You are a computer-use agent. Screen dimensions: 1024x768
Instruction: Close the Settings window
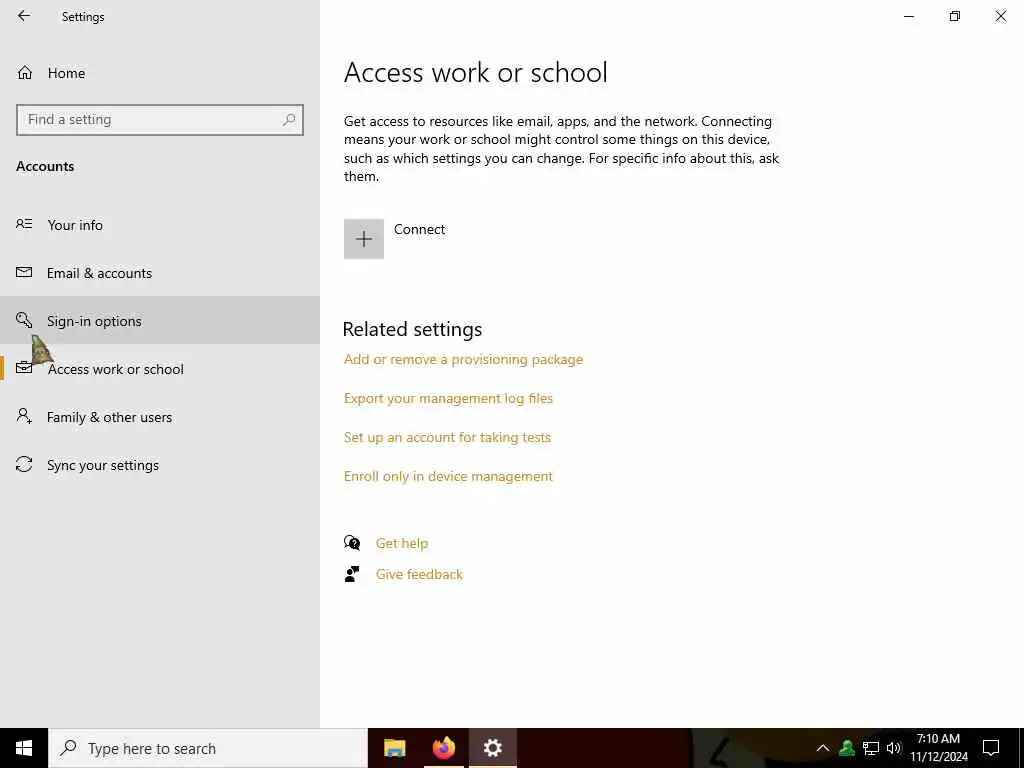coord(1000,16)
